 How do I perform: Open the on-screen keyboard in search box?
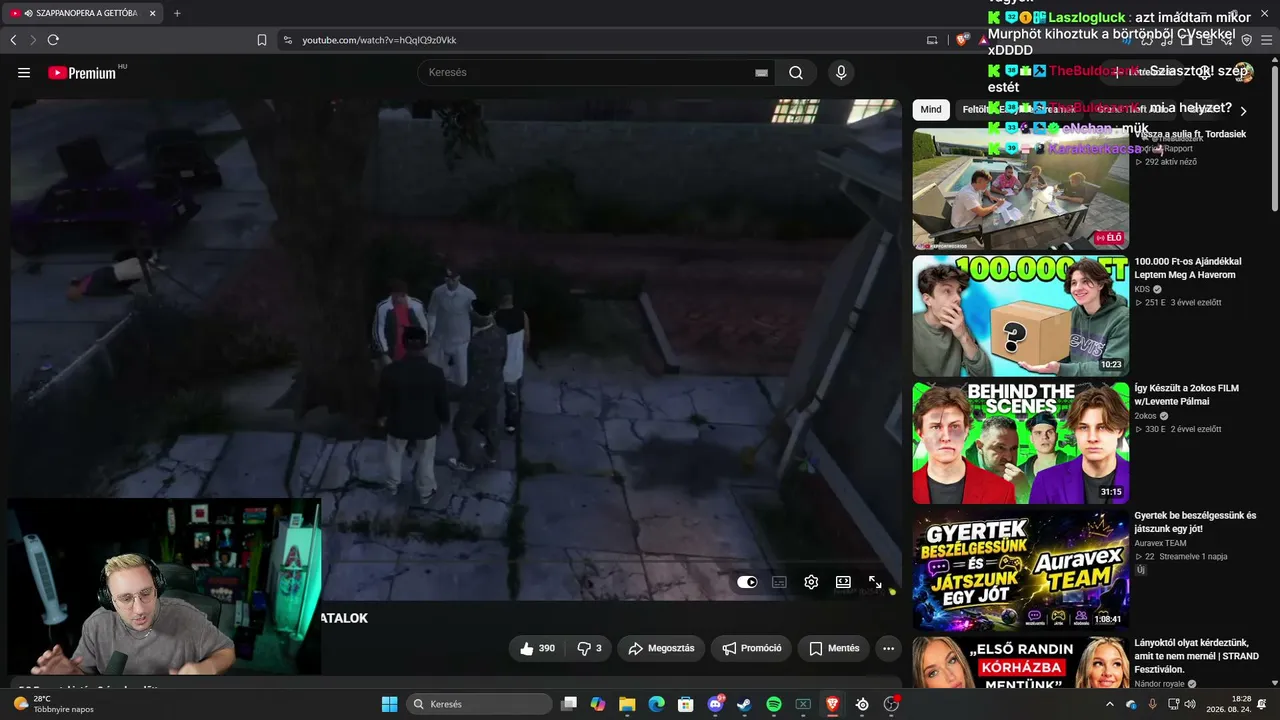coord(761,72)
